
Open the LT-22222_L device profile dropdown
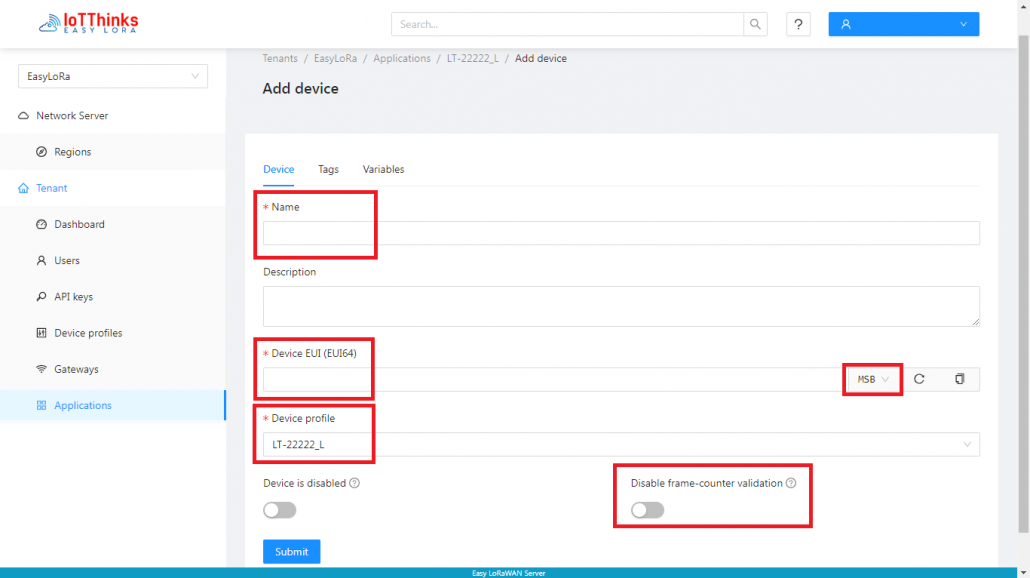coord(620,444)
